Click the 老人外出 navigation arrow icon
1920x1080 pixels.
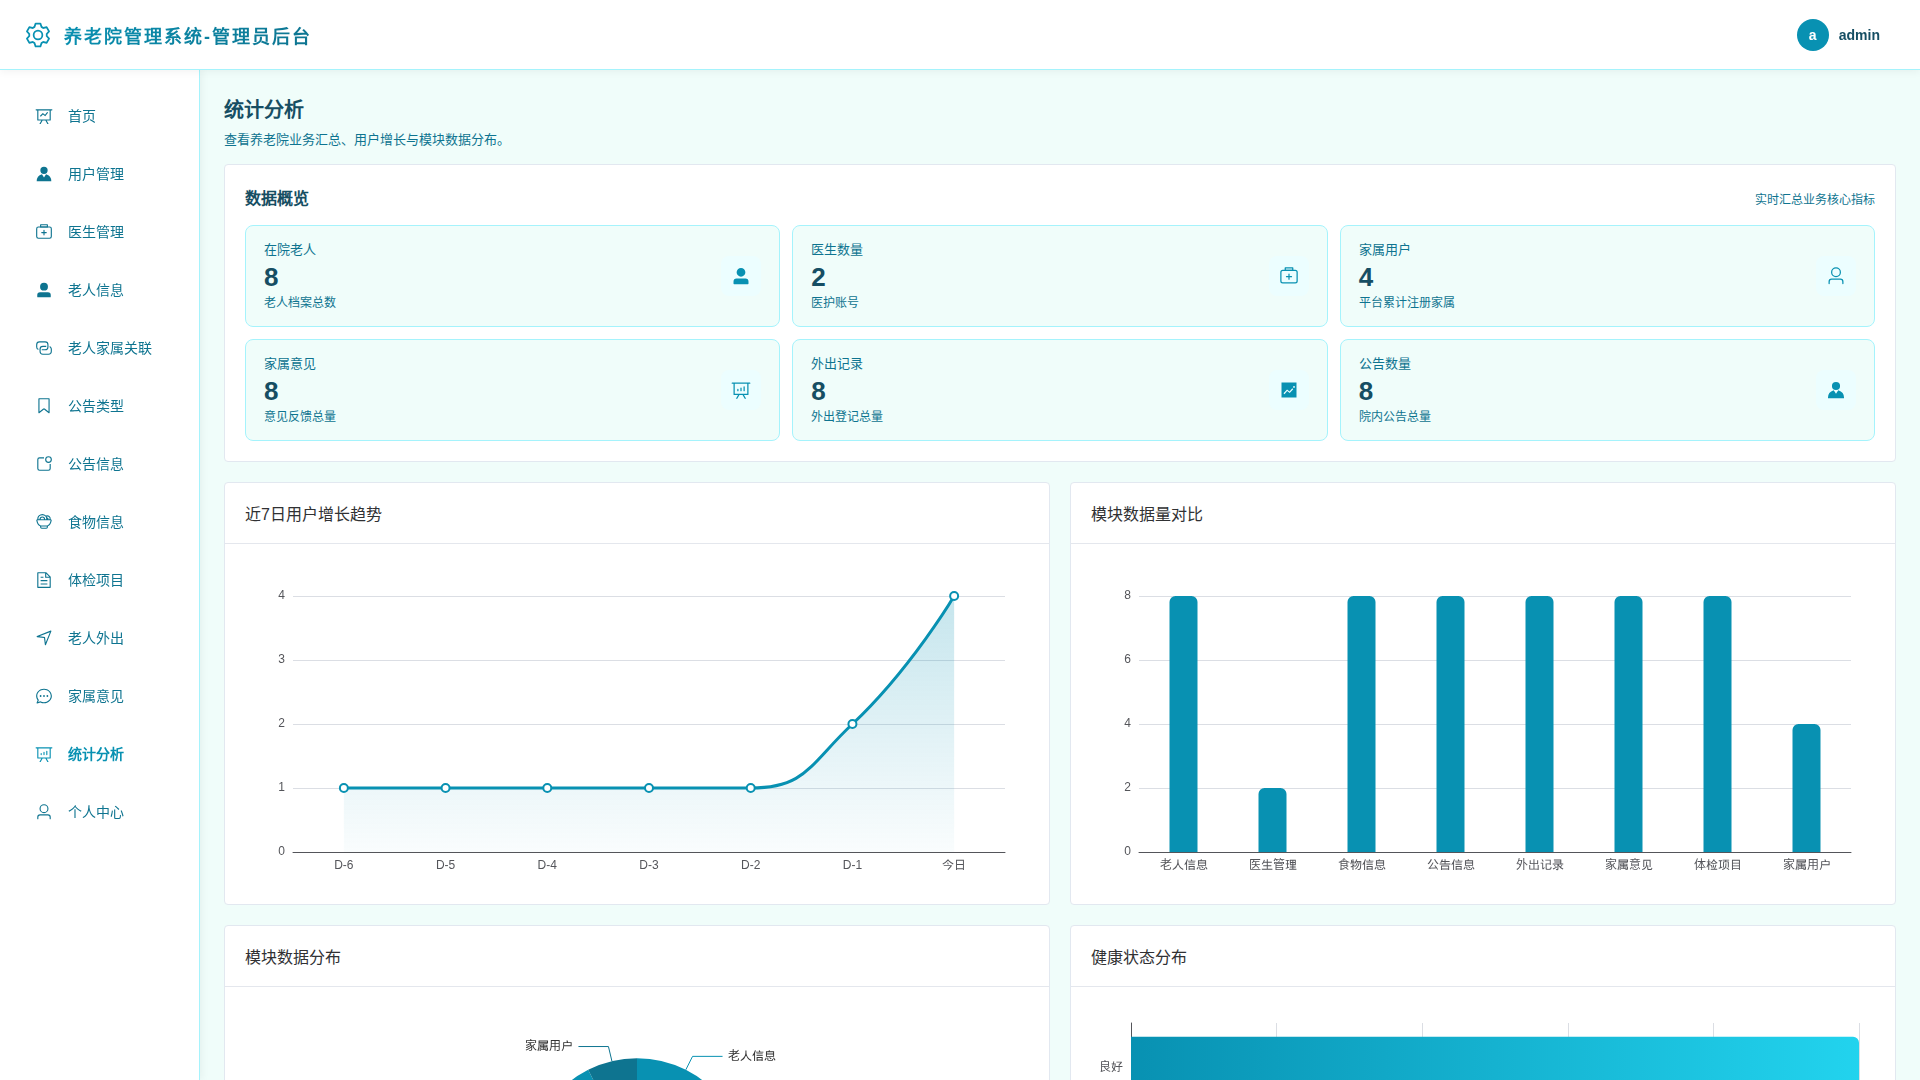click(44, 638)
